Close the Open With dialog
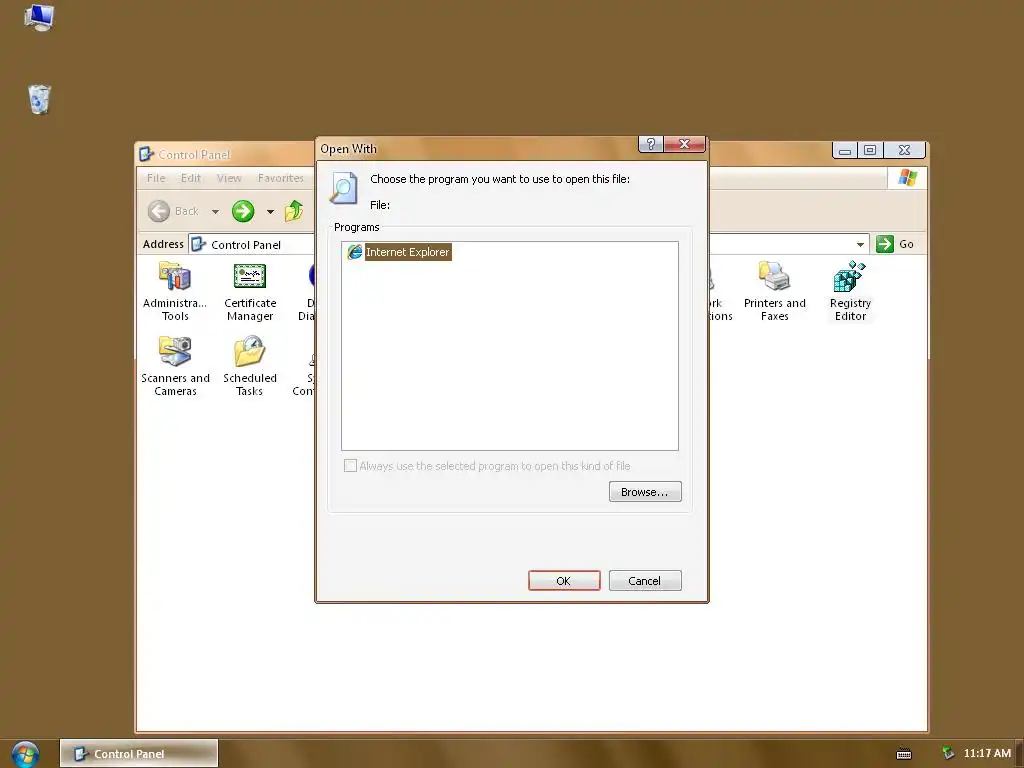This screenshot has height=768, width=1024. 684,144
